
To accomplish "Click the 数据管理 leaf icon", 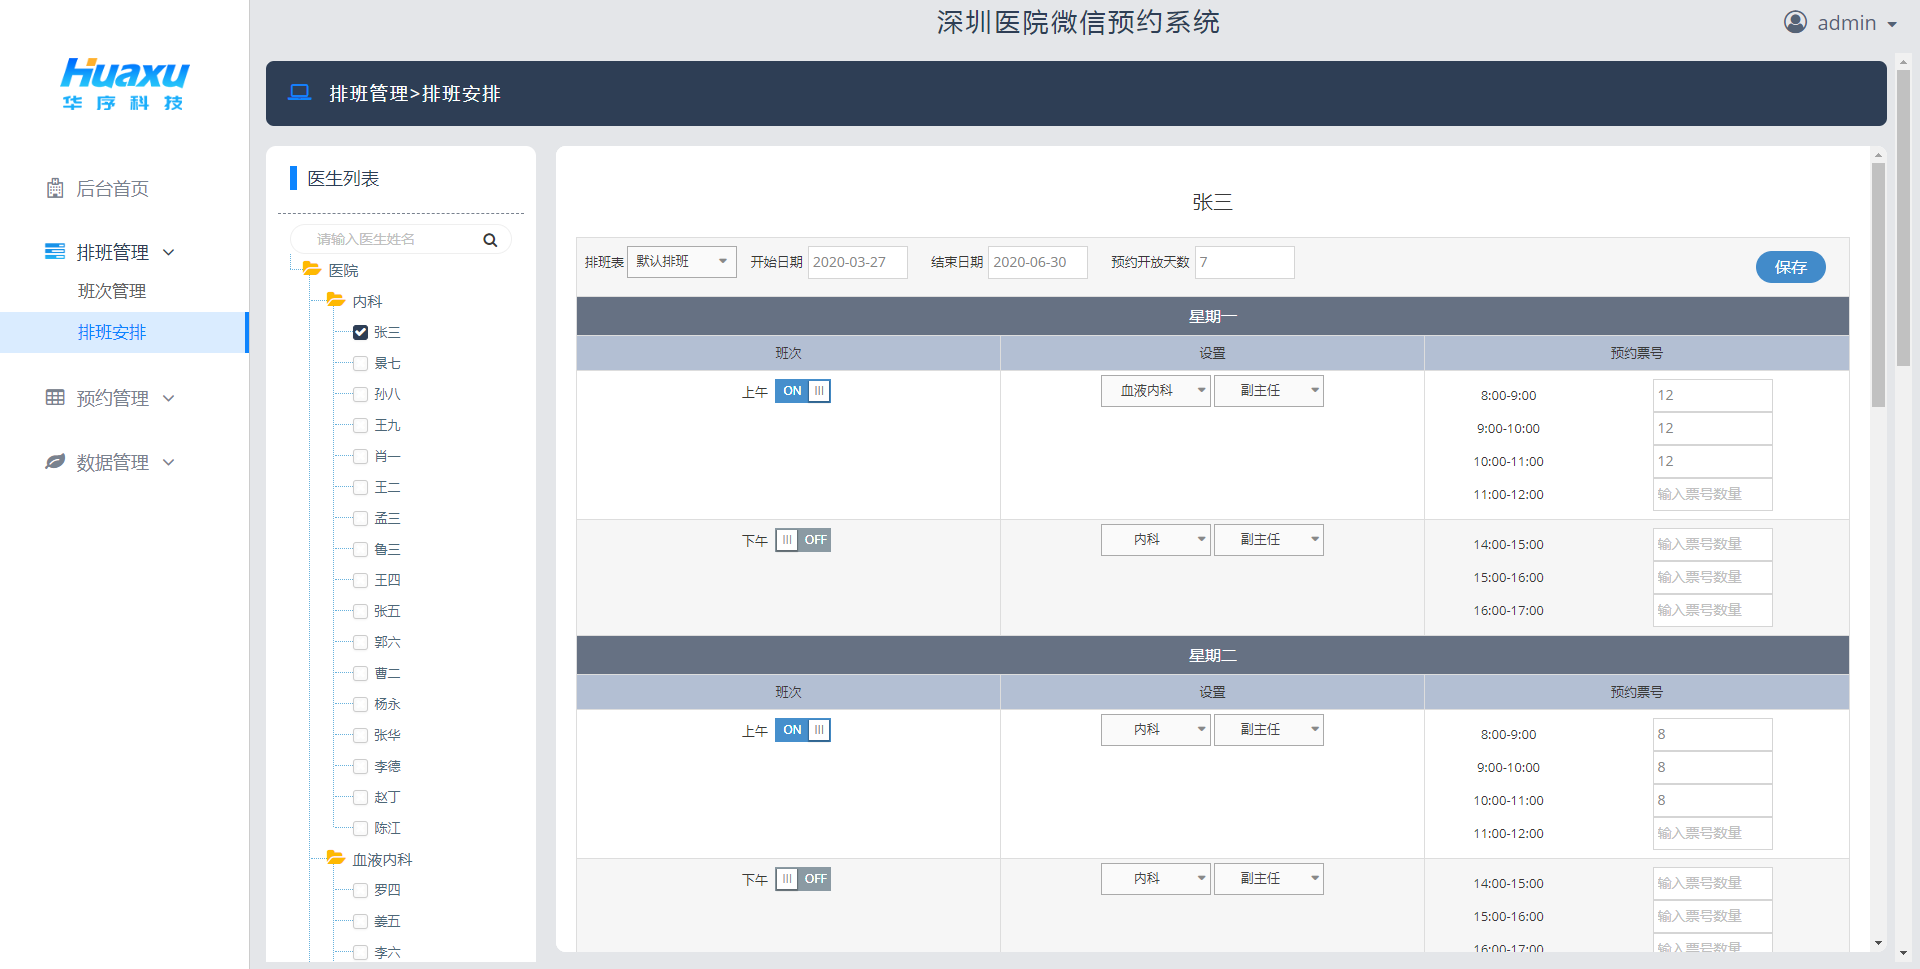I will pos(55,462).
